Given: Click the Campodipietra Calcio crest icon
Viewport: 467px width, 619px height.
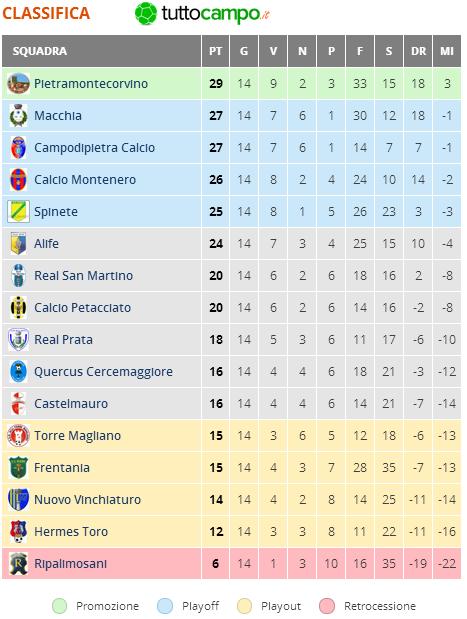Looking at the screenshot, I should click(18, 147).
